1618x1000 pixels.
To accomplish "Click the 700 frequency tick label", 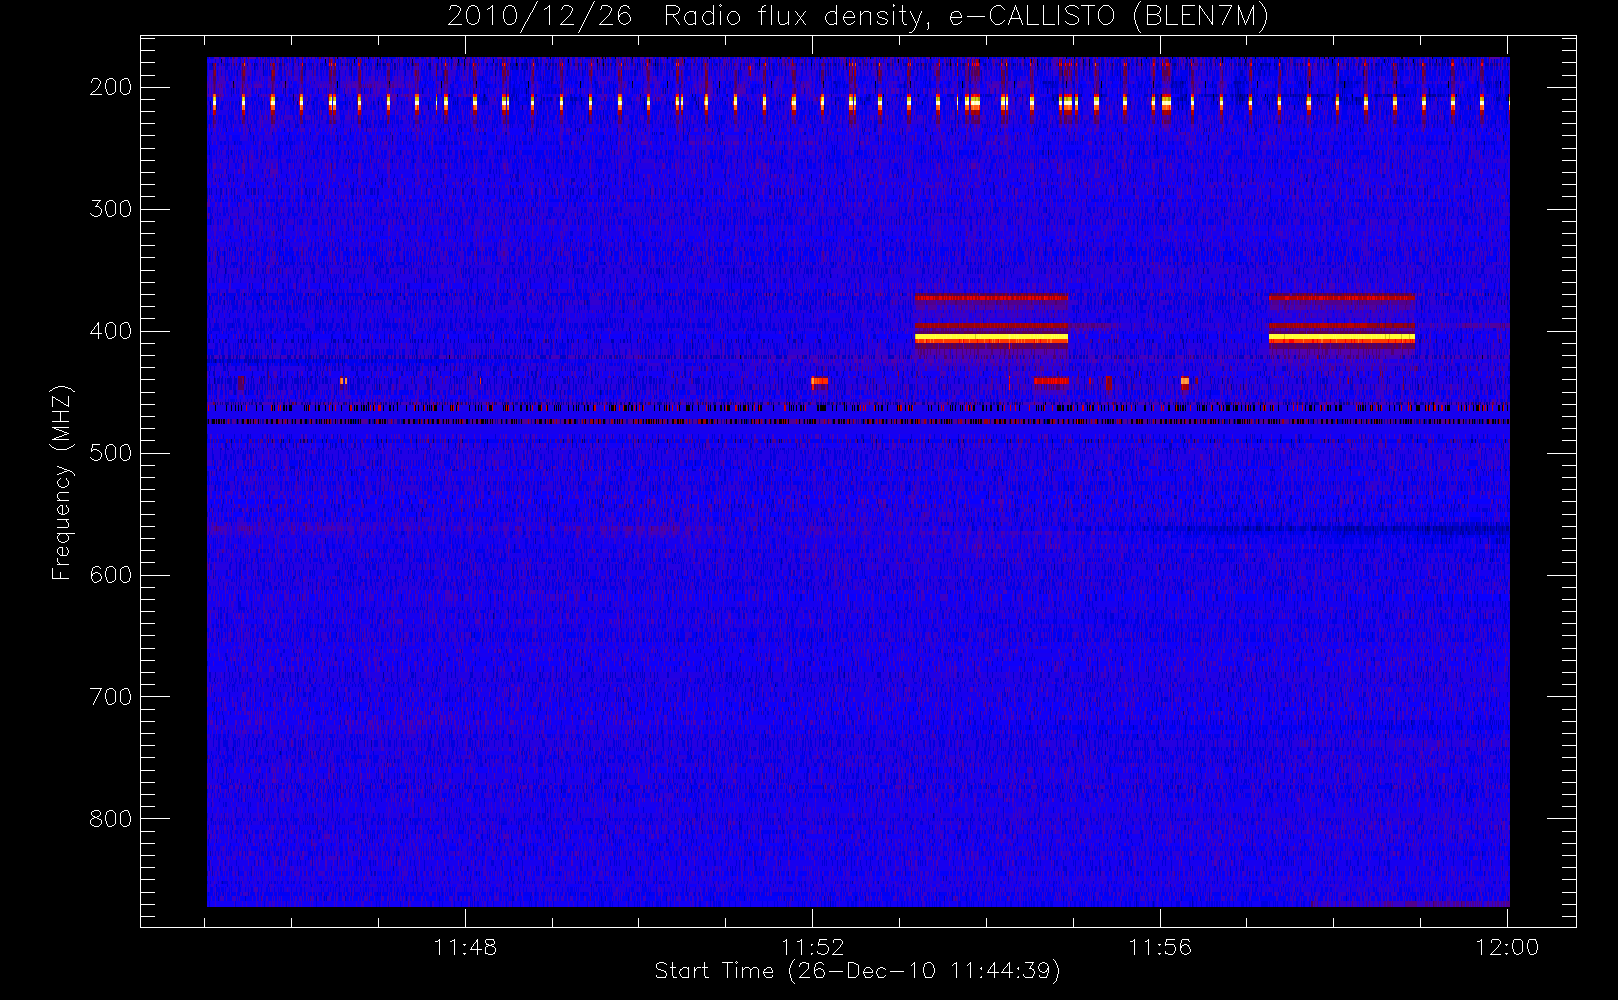I will click(111, 697).
